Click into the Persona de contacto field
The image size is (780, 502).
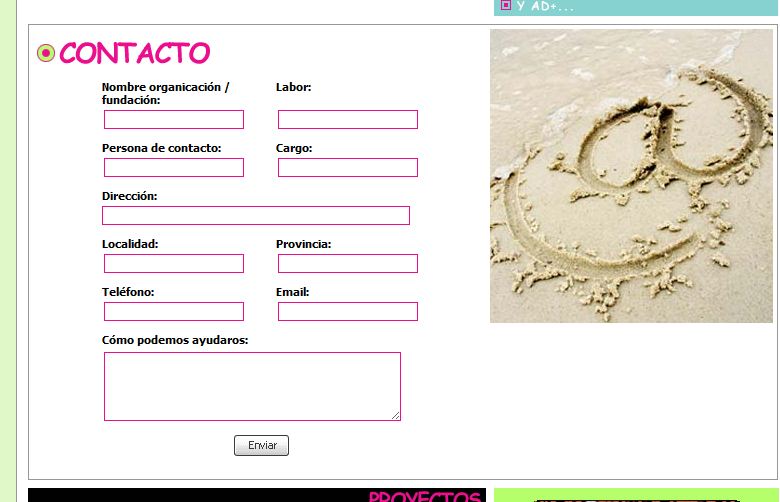tap(174, 168)
